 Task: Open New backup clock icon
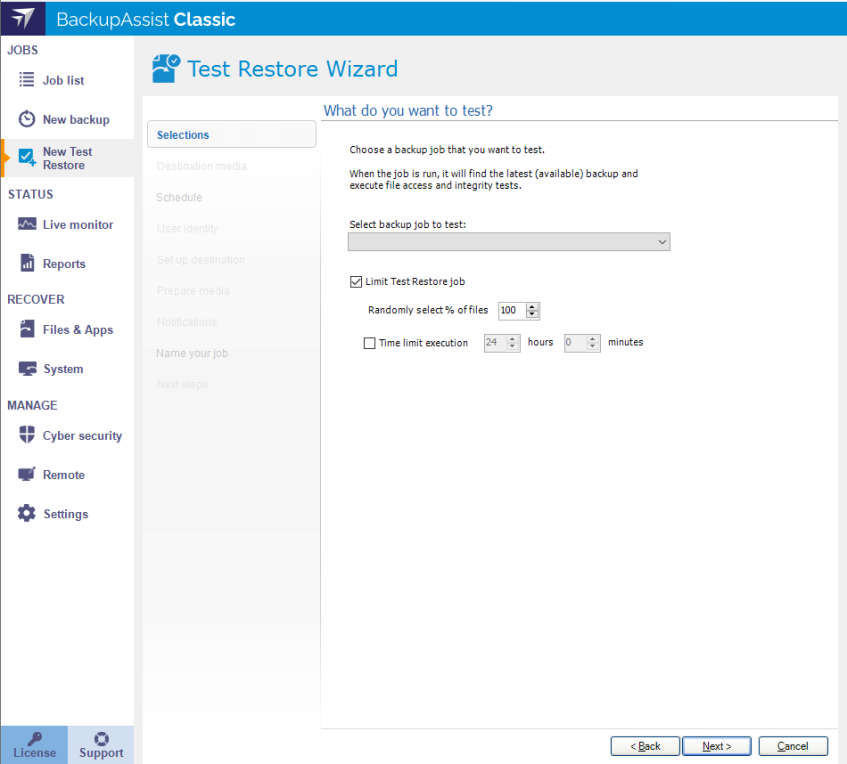point(27,119)
